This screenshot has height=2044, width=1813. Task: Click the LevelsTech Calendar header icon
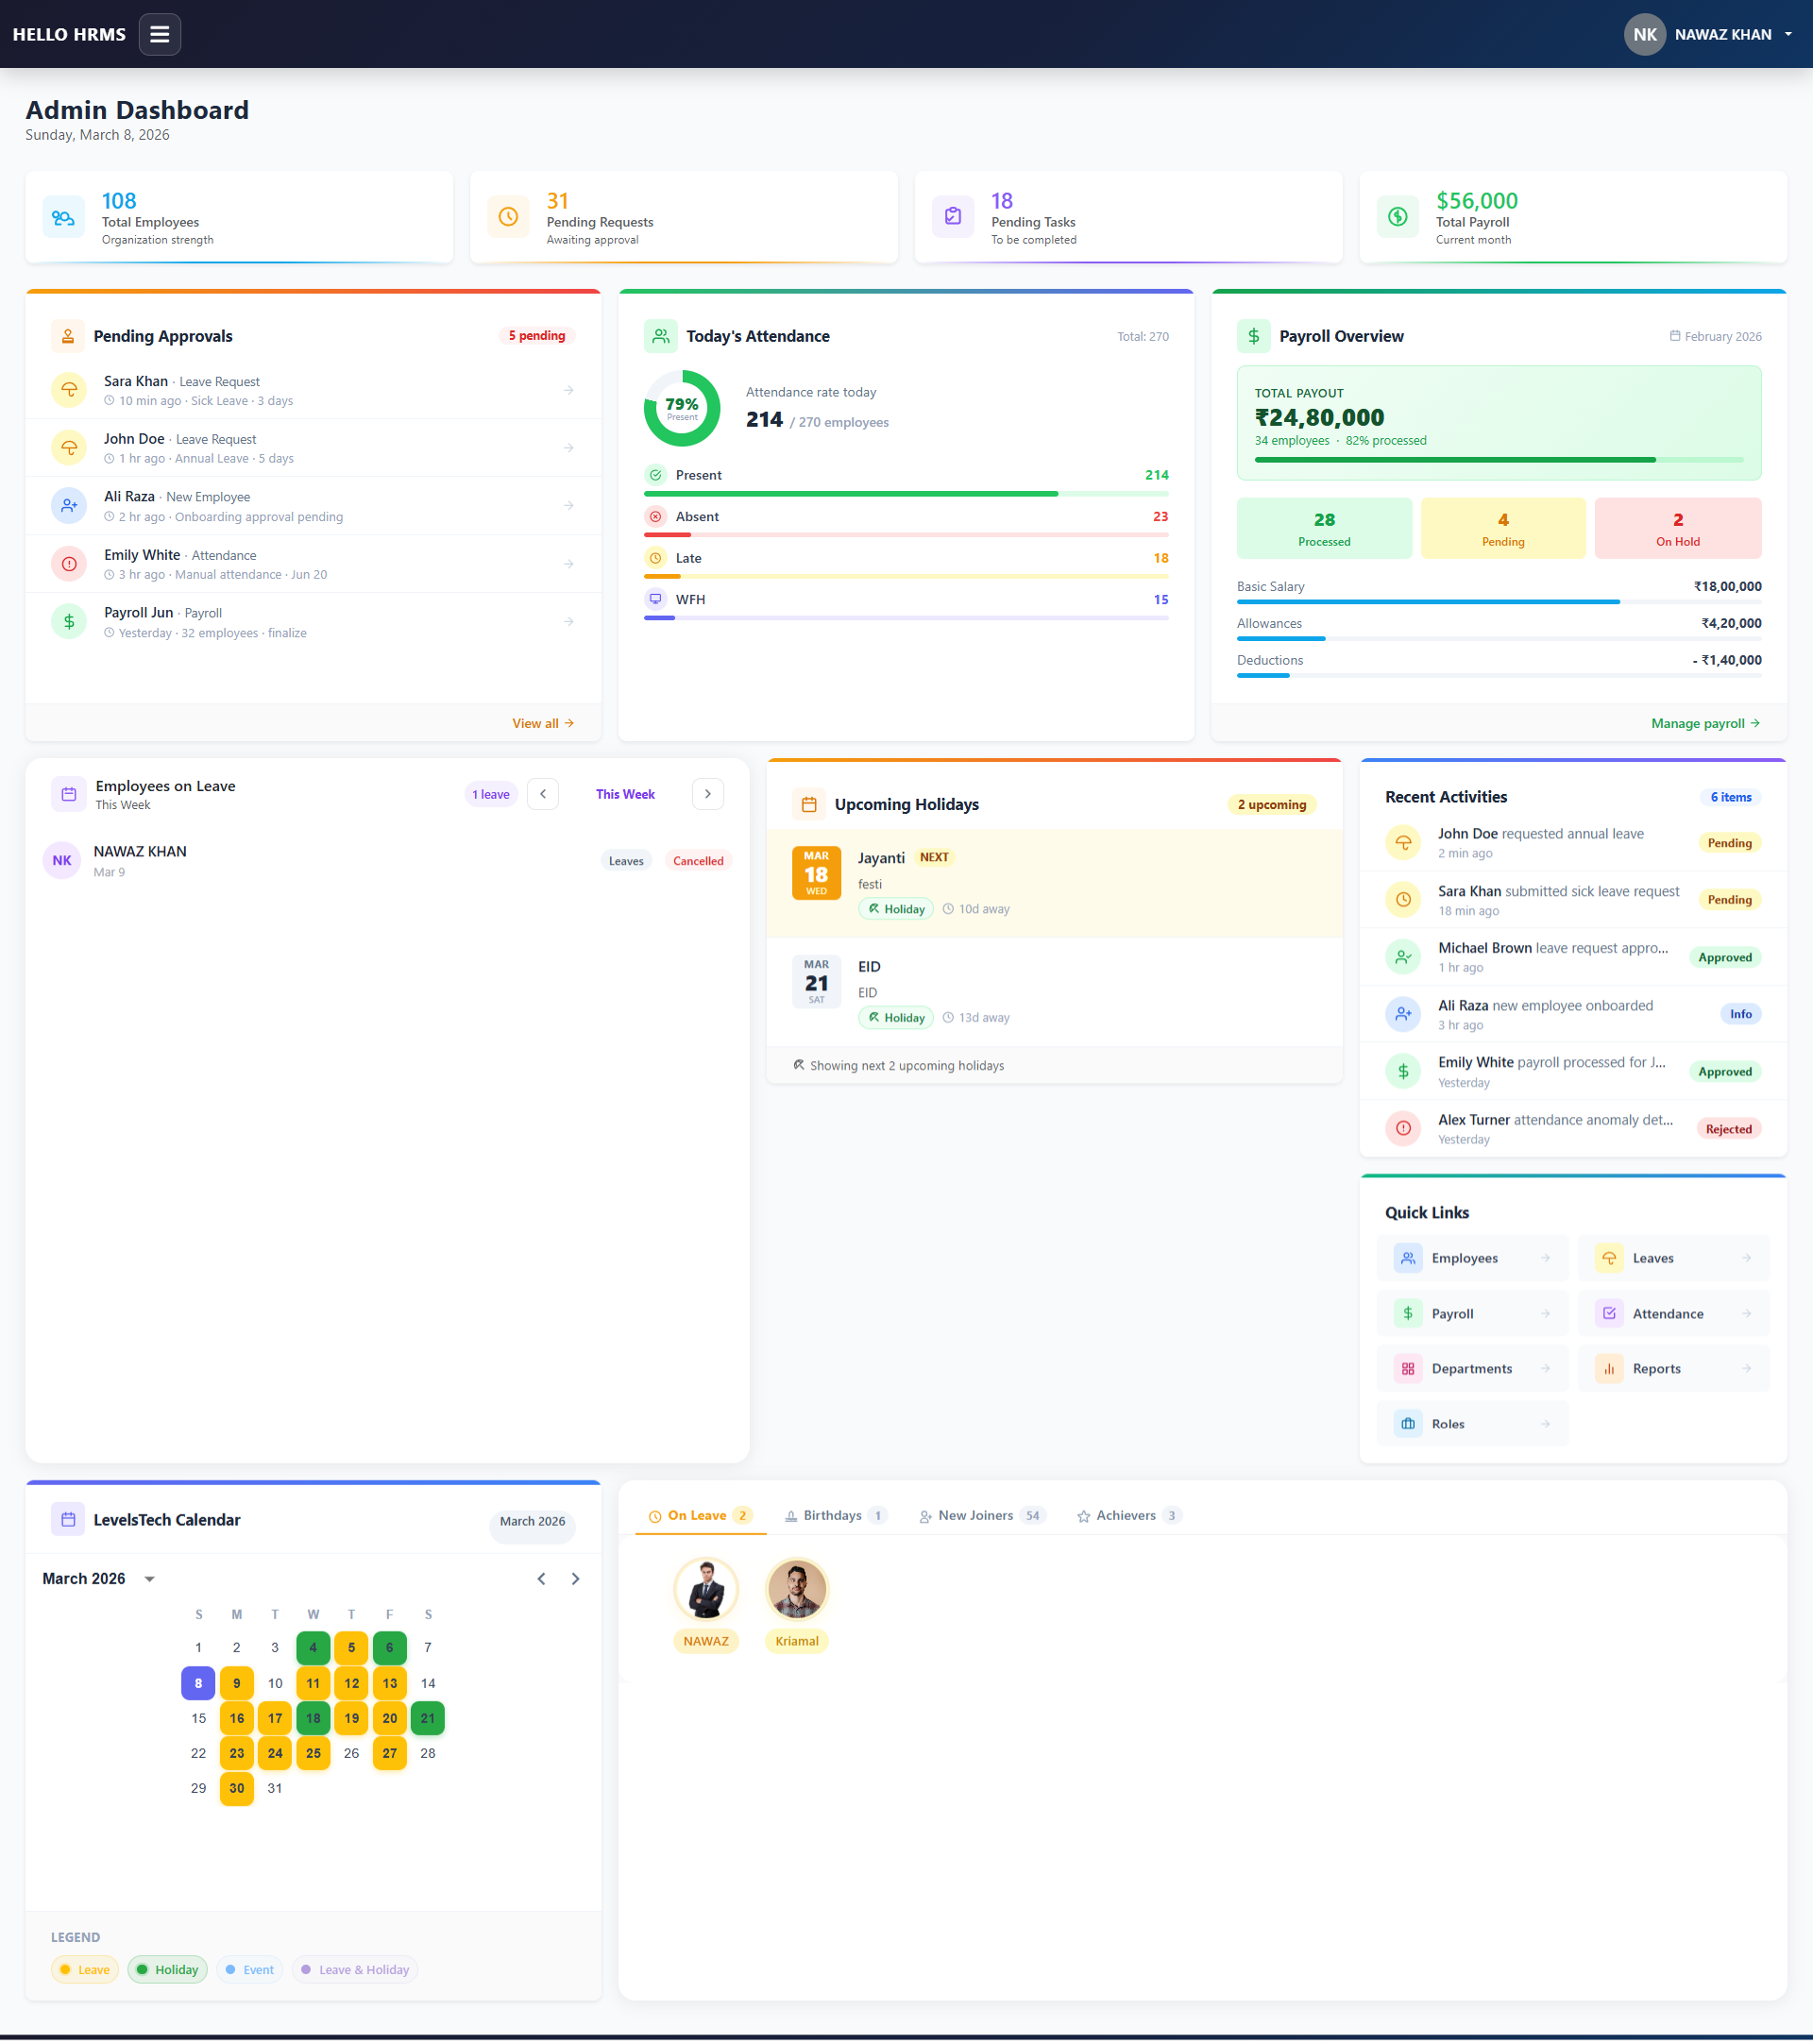68,1519
